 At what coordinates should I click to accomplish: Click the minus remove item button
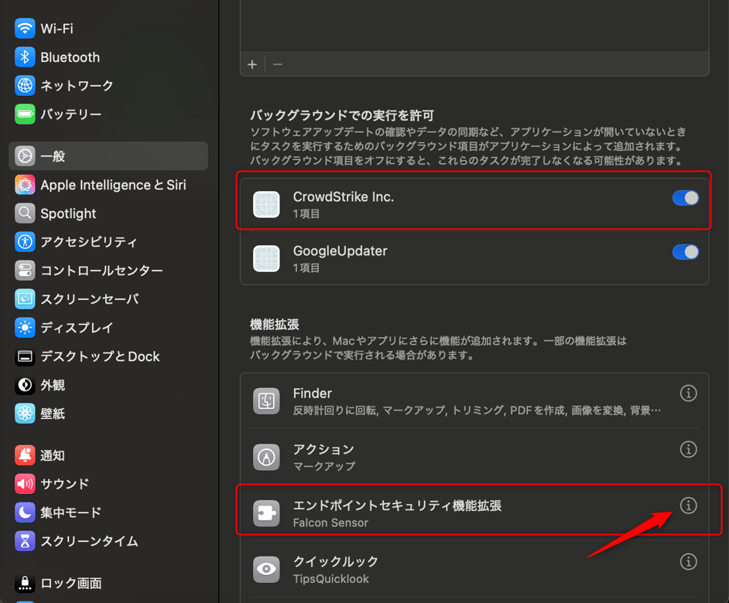click(x=278, y=64)
